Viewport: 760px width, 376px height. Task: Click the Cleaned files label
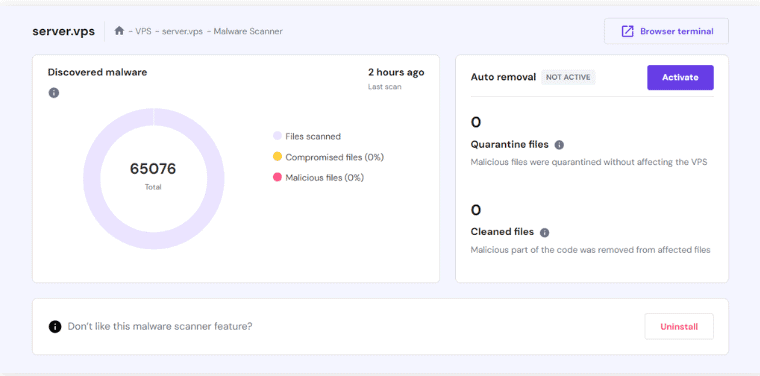(x=502, y=232)
